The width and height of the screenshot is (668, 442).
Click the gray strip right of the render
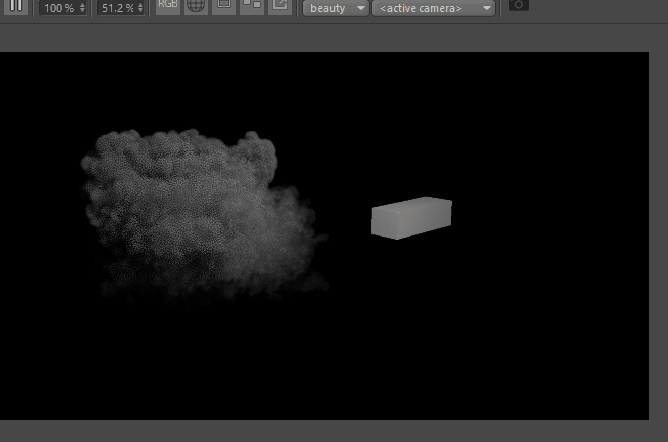(x=659, y=234)
